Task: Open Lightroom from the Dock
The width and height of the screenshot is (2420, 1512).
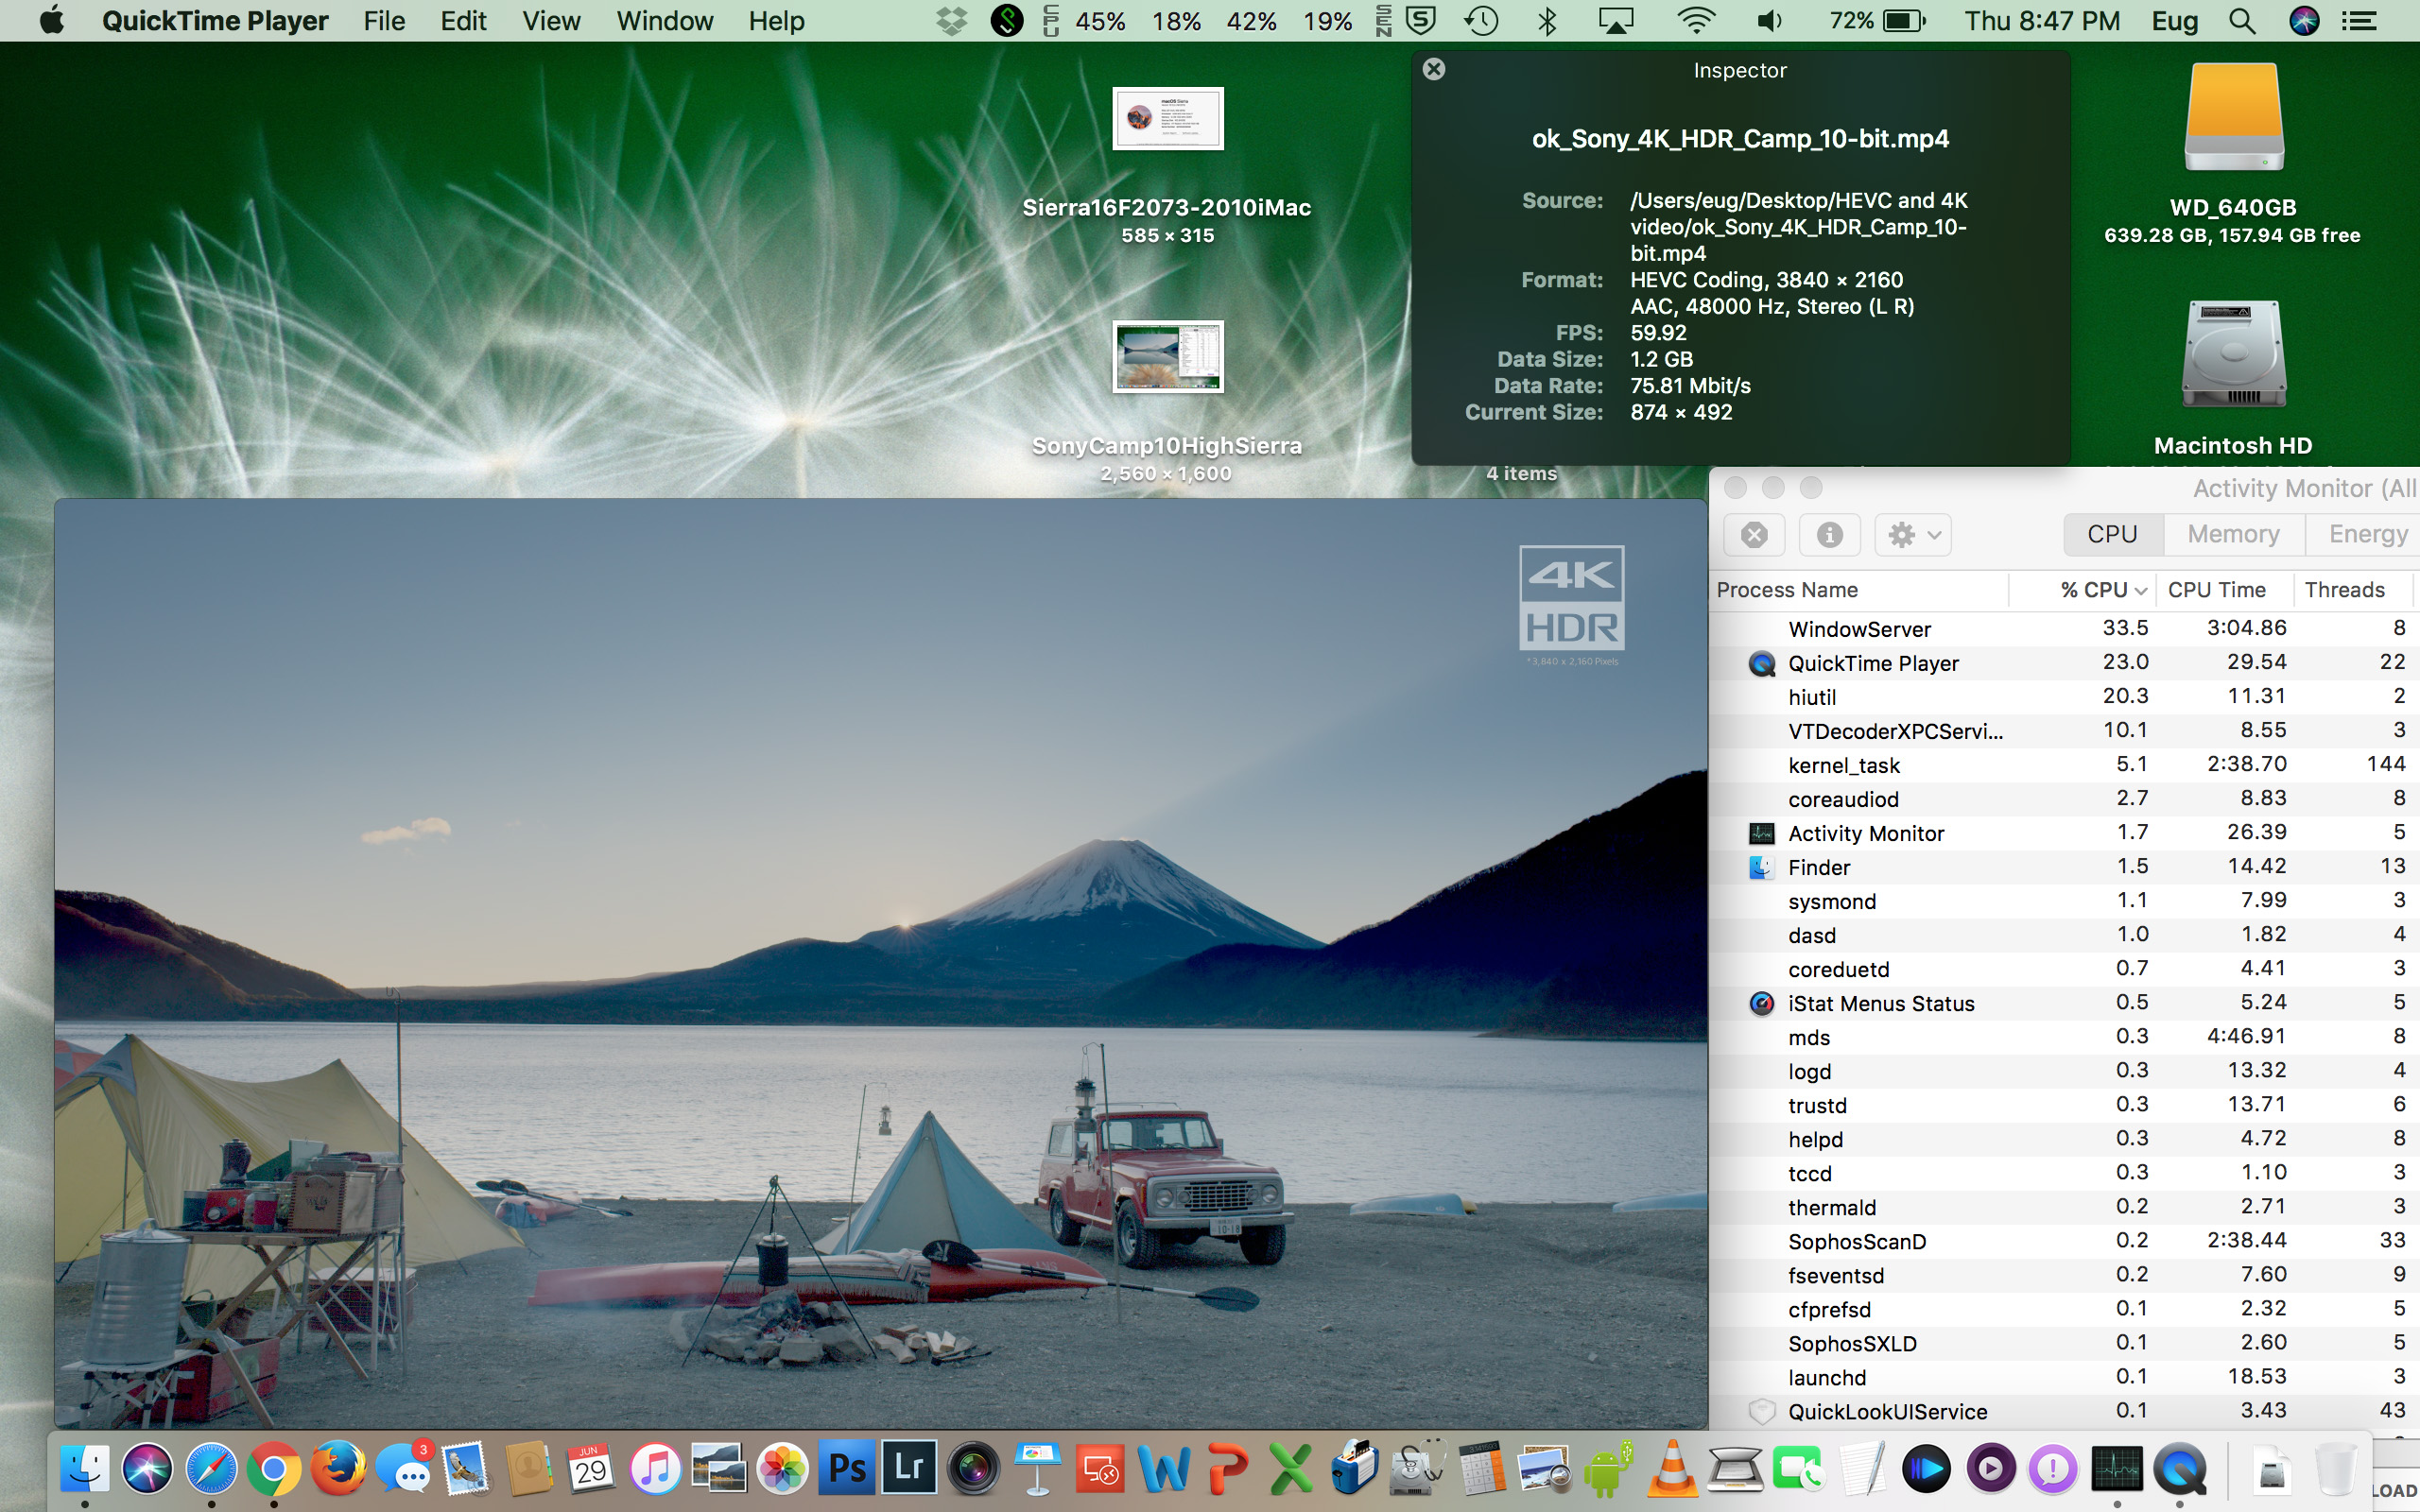Action: click(x=910, y=1469)
